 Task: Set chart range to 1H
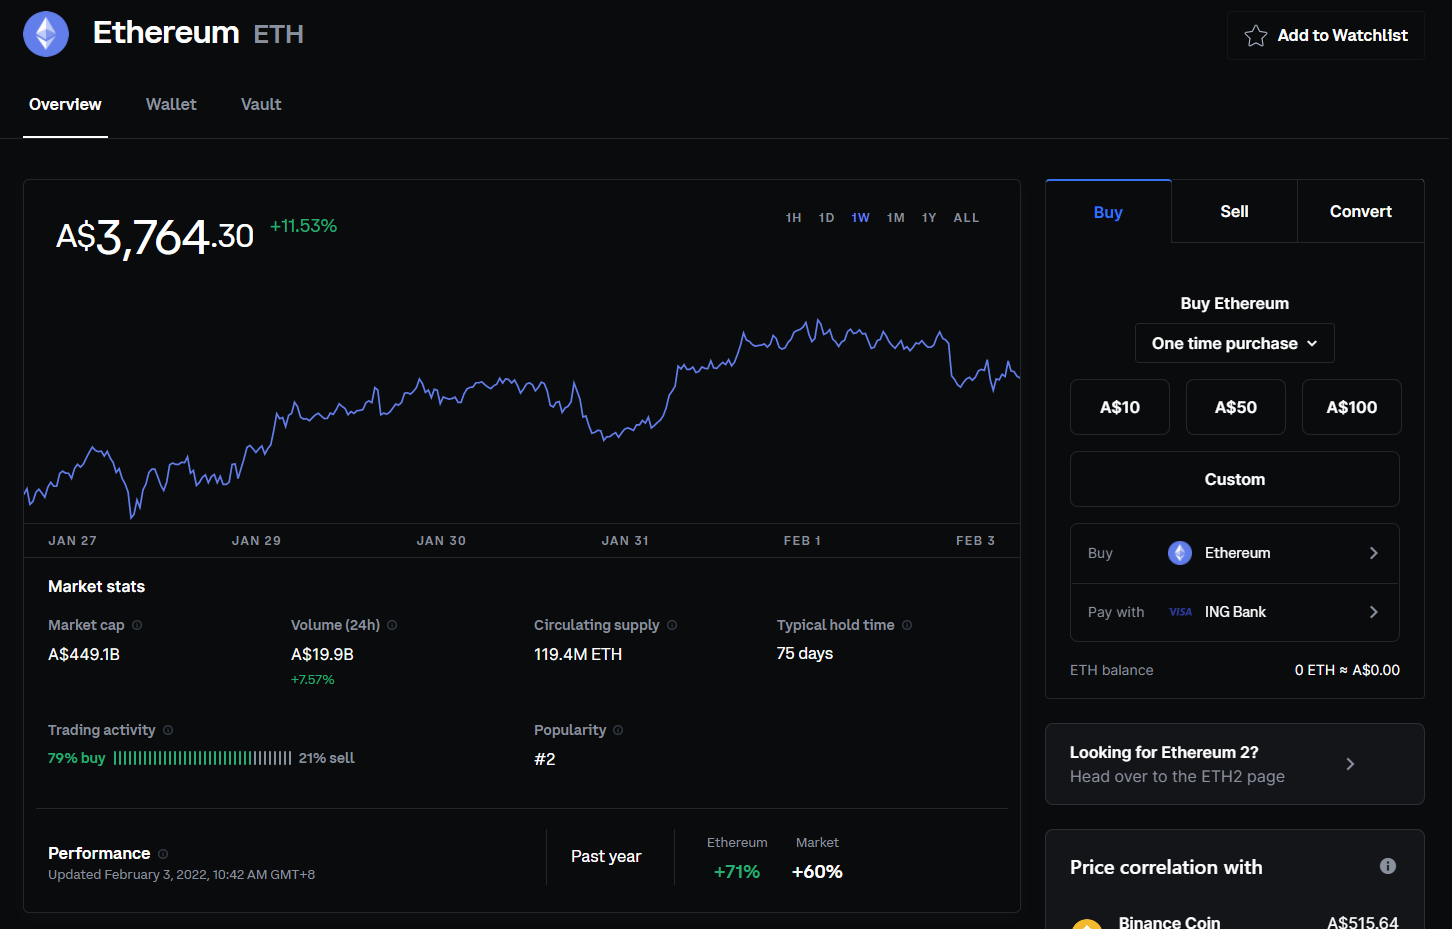(x=794, y=218)
